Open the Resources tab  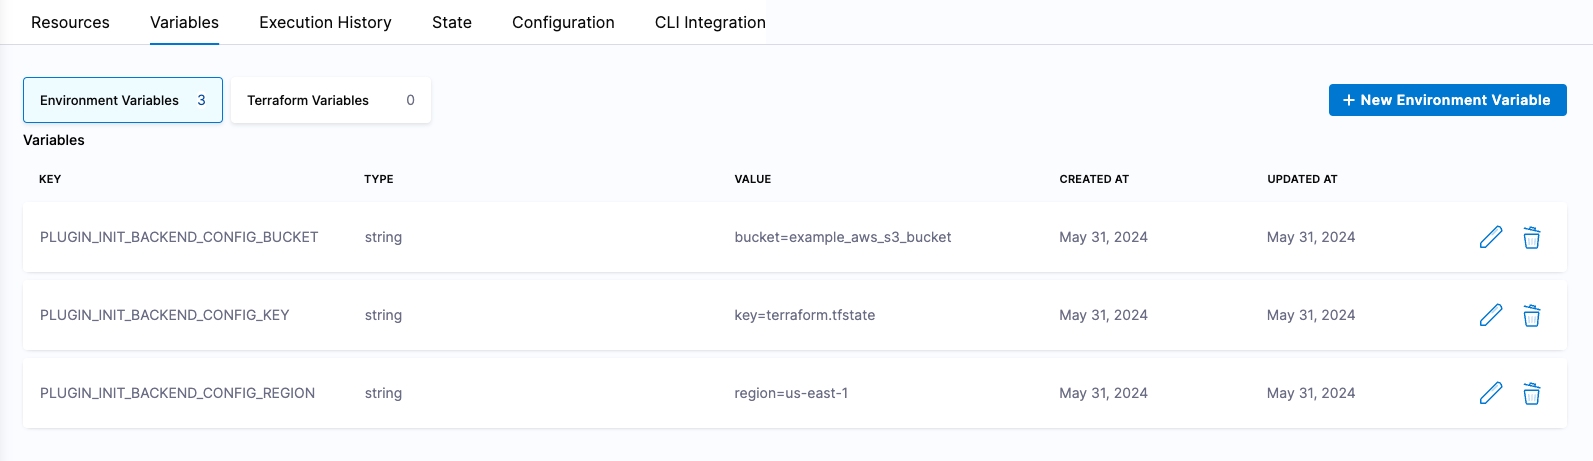[70, 22]
